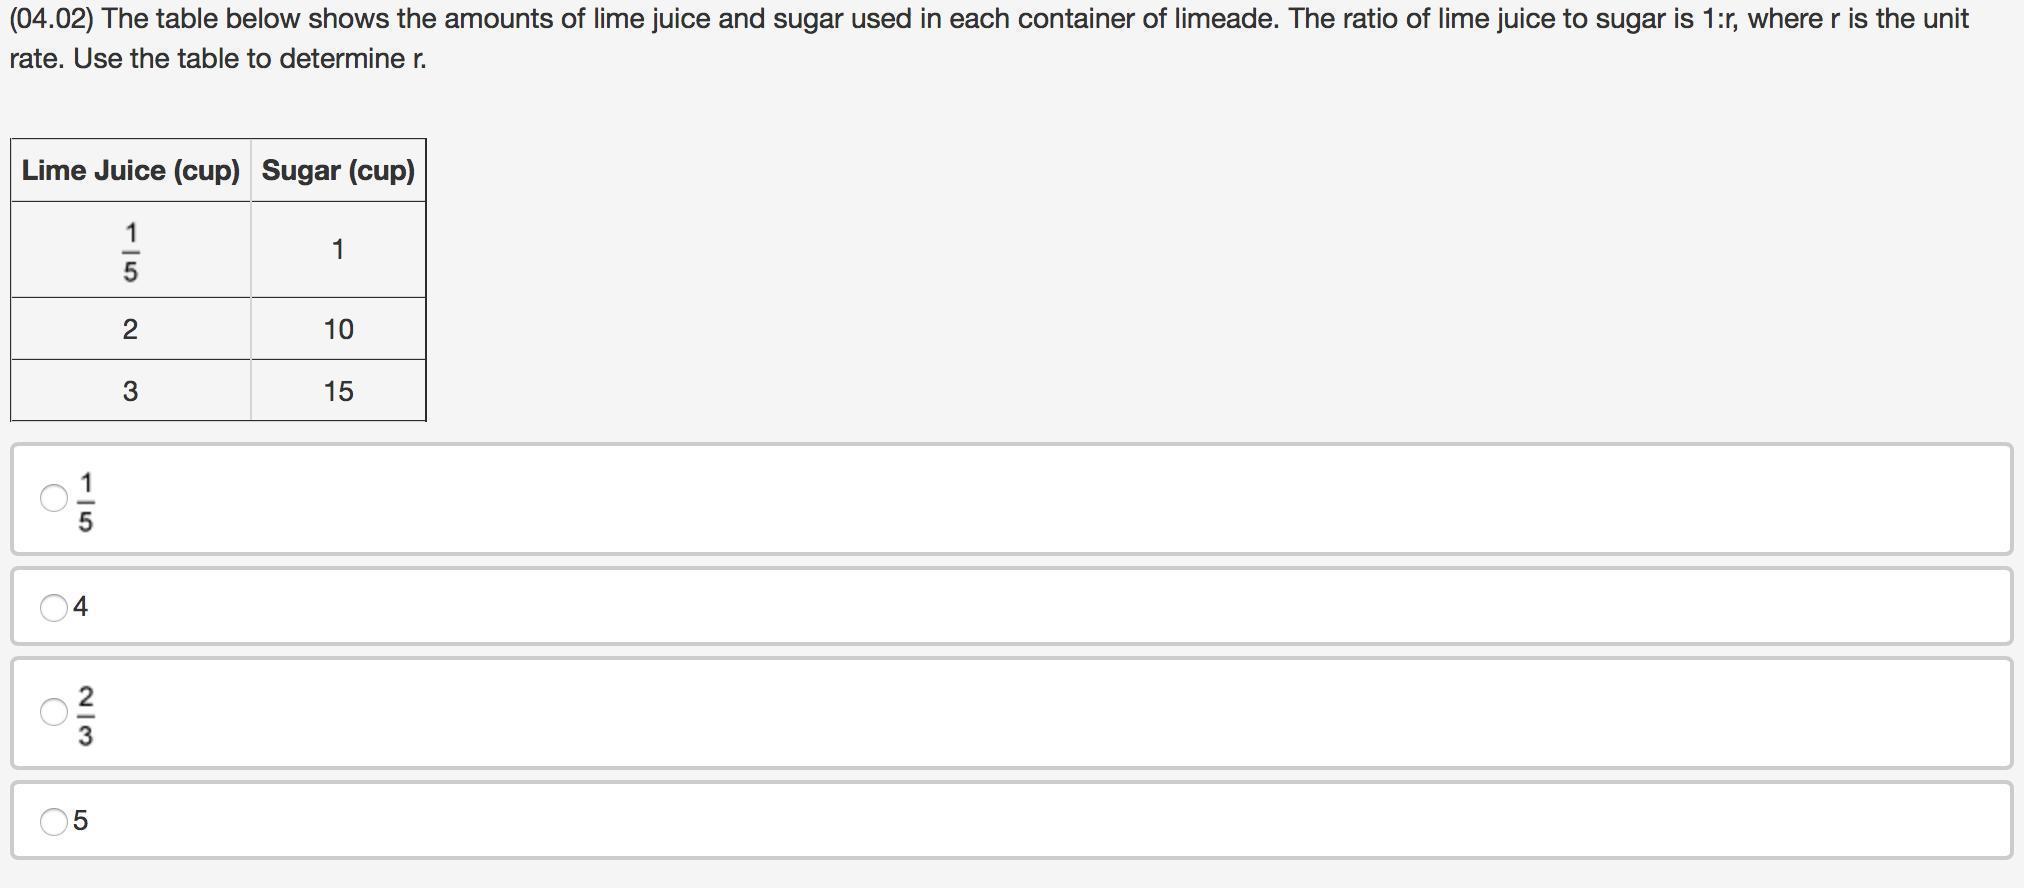
Task: Click the sentence "Use the table to determine r."
Action: point(250,59)
